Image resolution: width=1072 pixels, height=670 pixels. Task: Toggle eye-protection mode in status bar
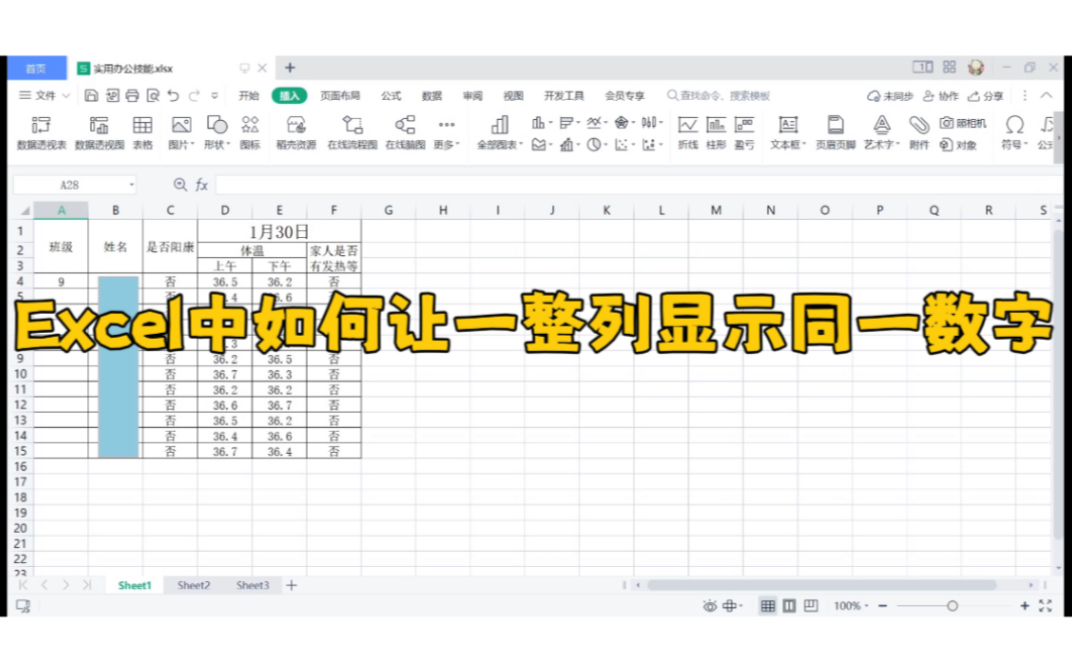pos(710,606)
